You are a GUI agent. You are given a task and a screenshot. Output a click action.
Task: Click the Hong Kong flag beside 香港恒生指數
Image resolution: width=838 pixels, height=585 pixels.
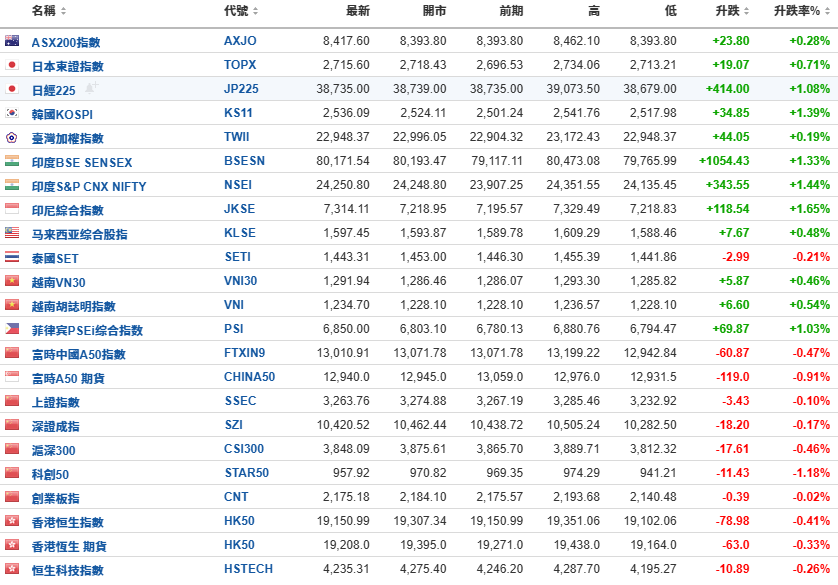click(12, 520)
